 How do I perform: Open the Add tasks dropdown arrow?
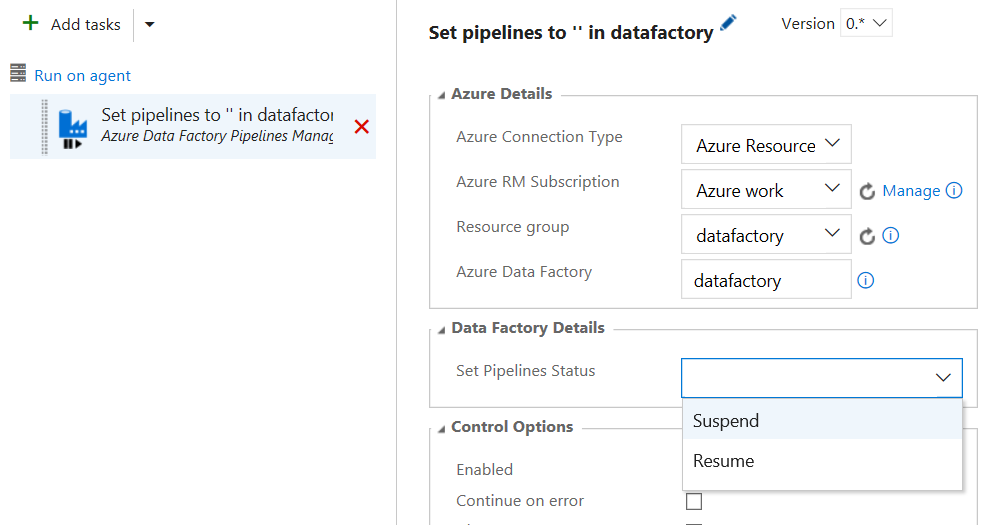pyautogui.click(x=149, y=24)
